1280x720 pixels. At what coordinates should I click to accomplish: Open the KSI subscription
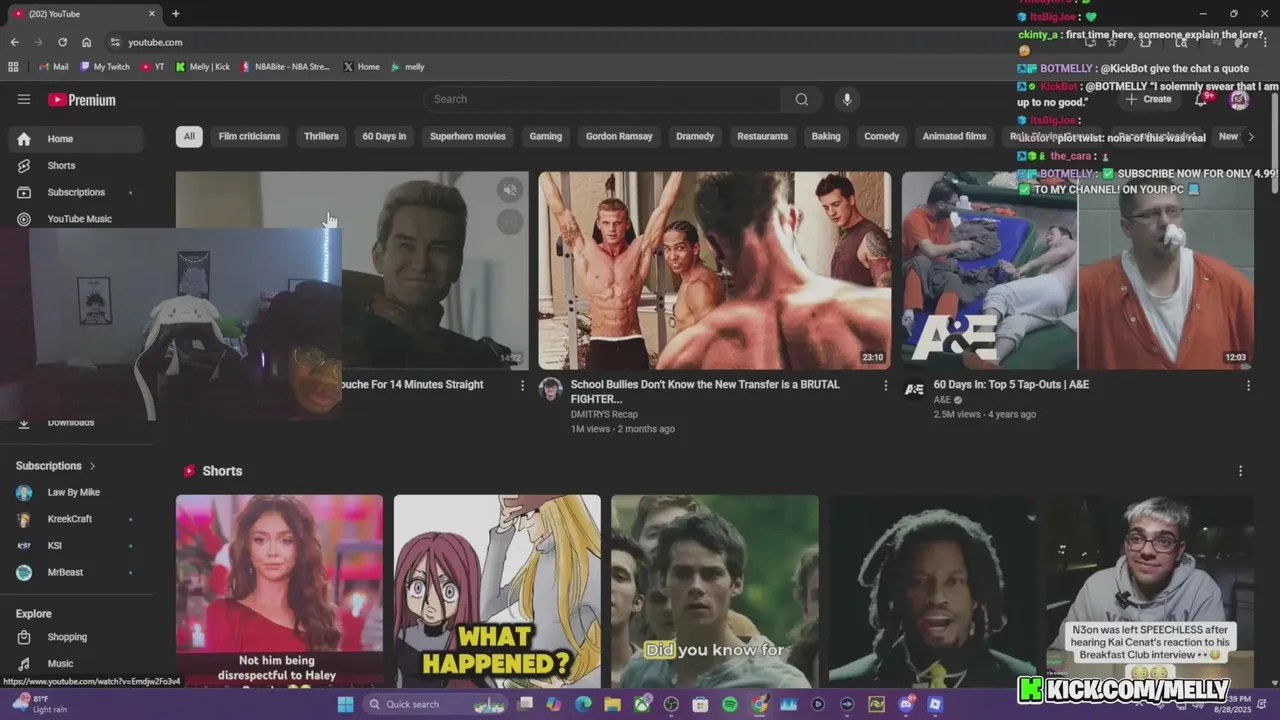tap(75, 546)
